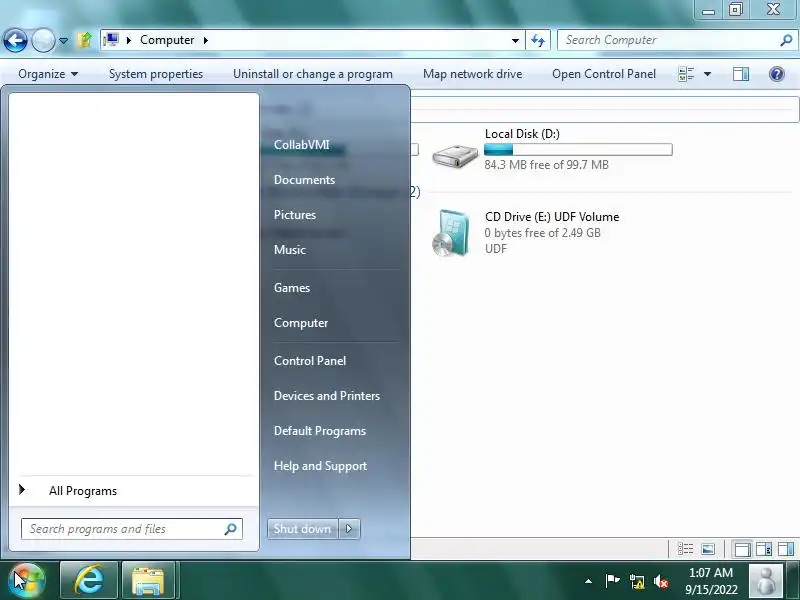
Task: Click the Forward navigation arrow
Action: [43, 40]
